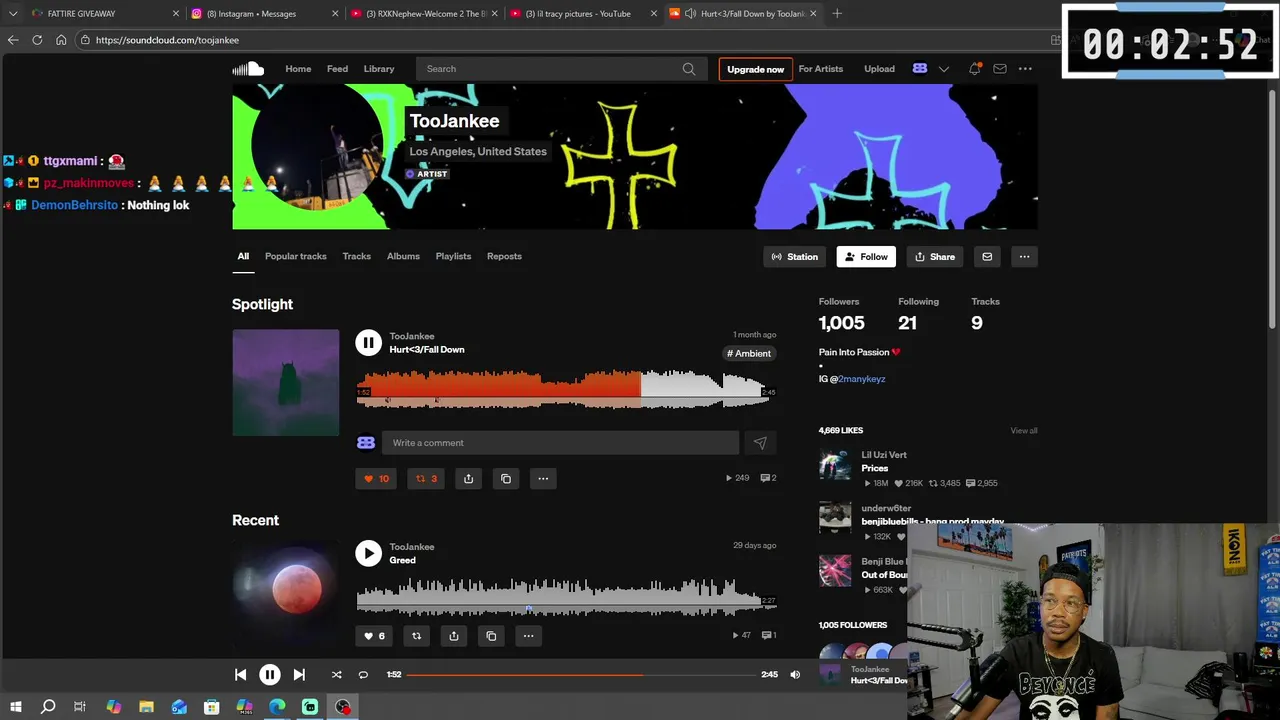The height and width of the screenshot is (720, 1280).
Task: Switch to the Popular tracks tab
Action: tap(295, 256)
